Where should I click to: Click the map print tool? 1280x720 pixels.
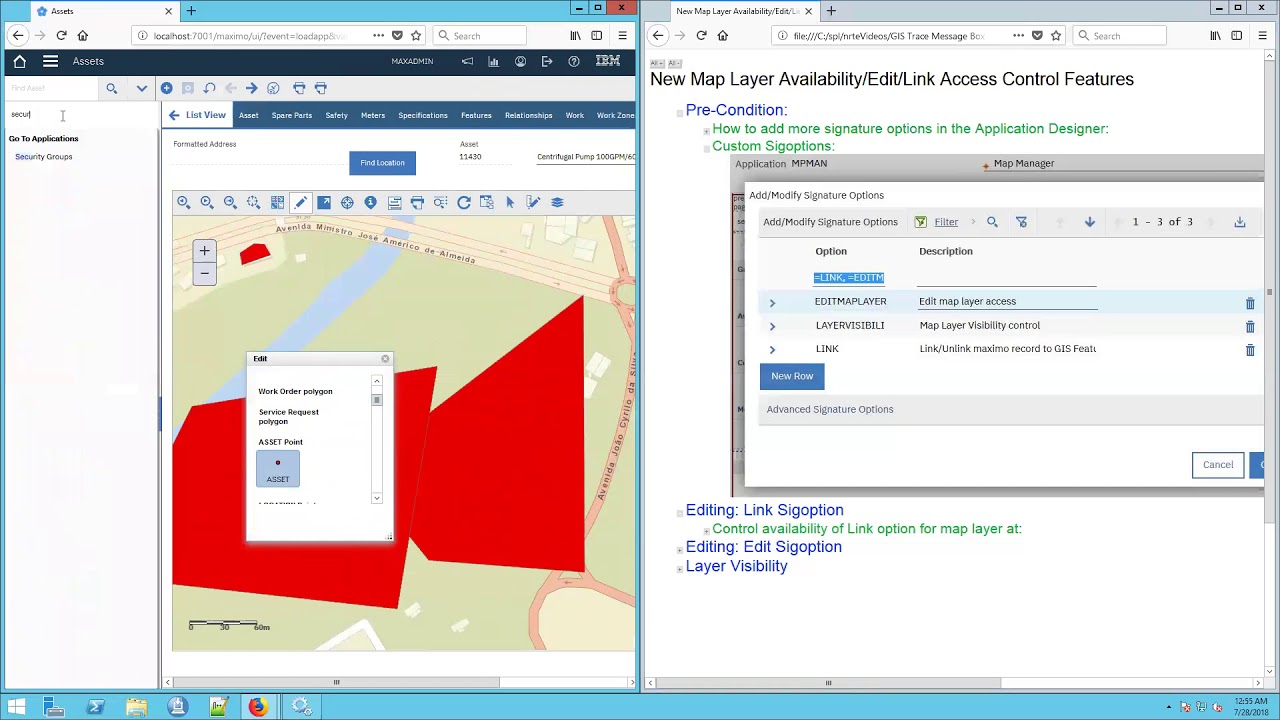(x=417, y=202)
